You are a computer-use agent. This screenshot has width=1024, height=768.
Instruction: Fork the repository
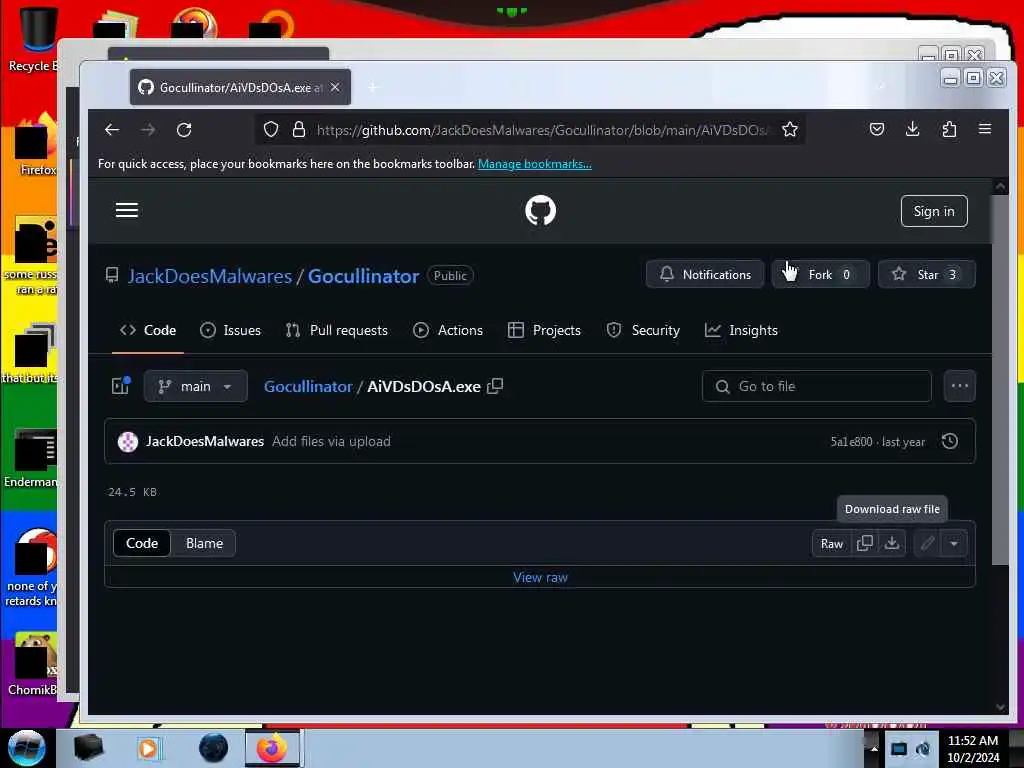point(821,274)
